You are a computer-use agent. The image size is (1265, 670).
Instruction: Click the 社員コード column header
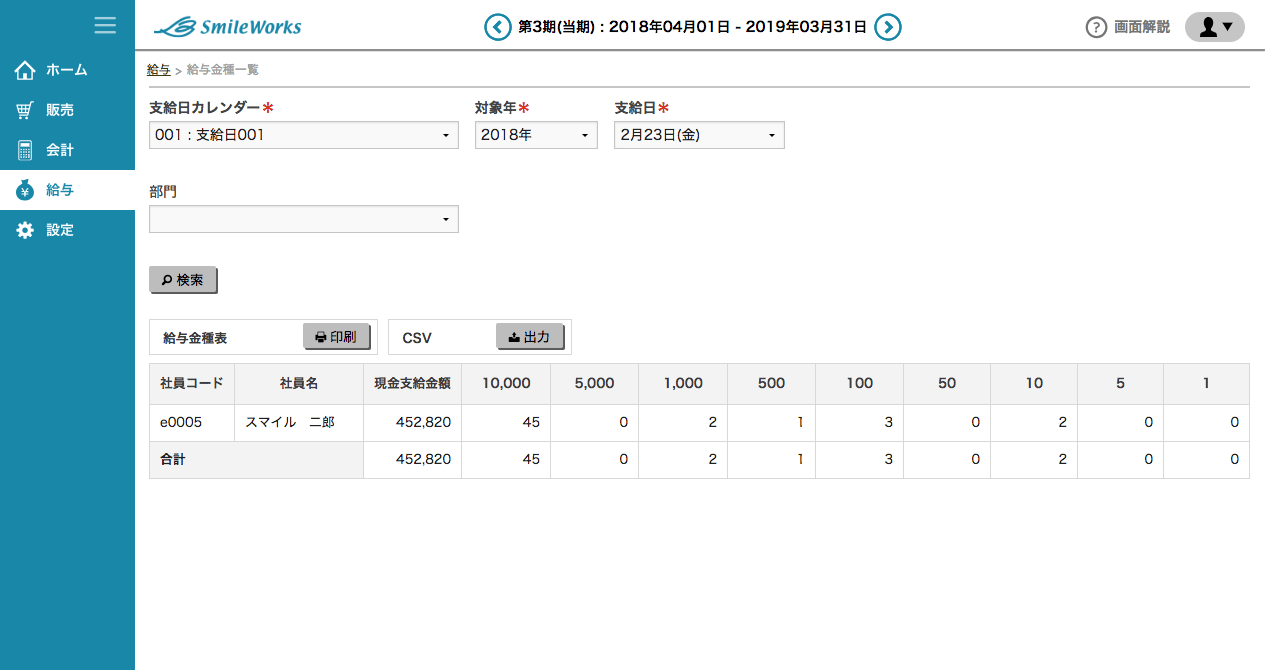[192, 384]
